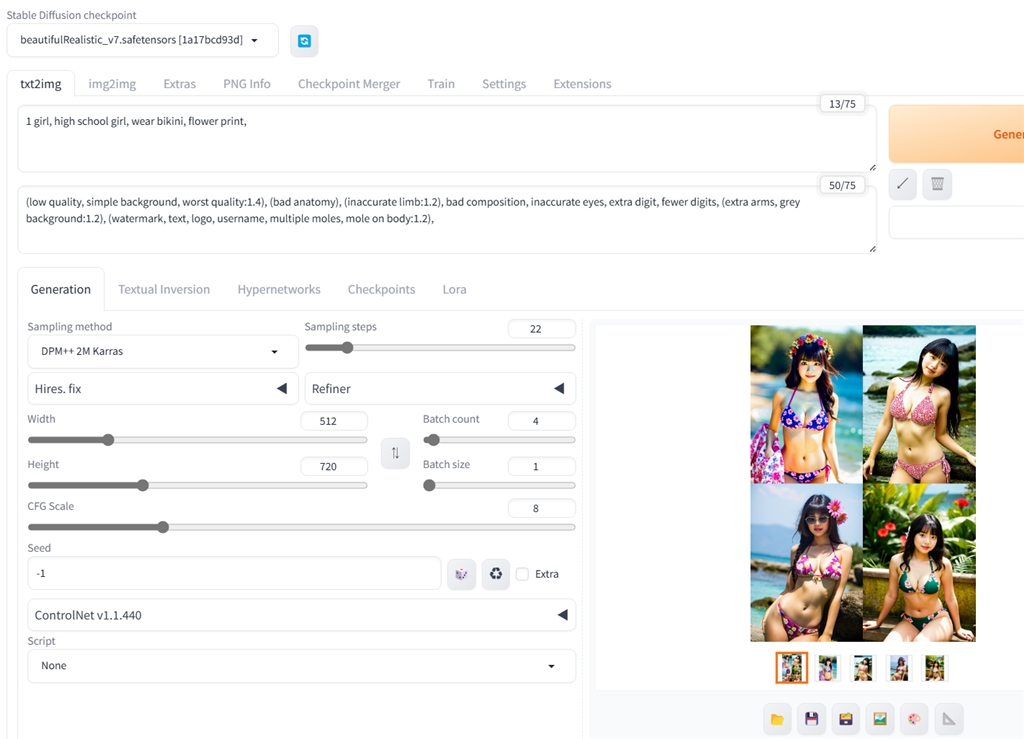Select the highlighted first gallery thumbnail
1024x739 pixels.
[x=792, y=668]
